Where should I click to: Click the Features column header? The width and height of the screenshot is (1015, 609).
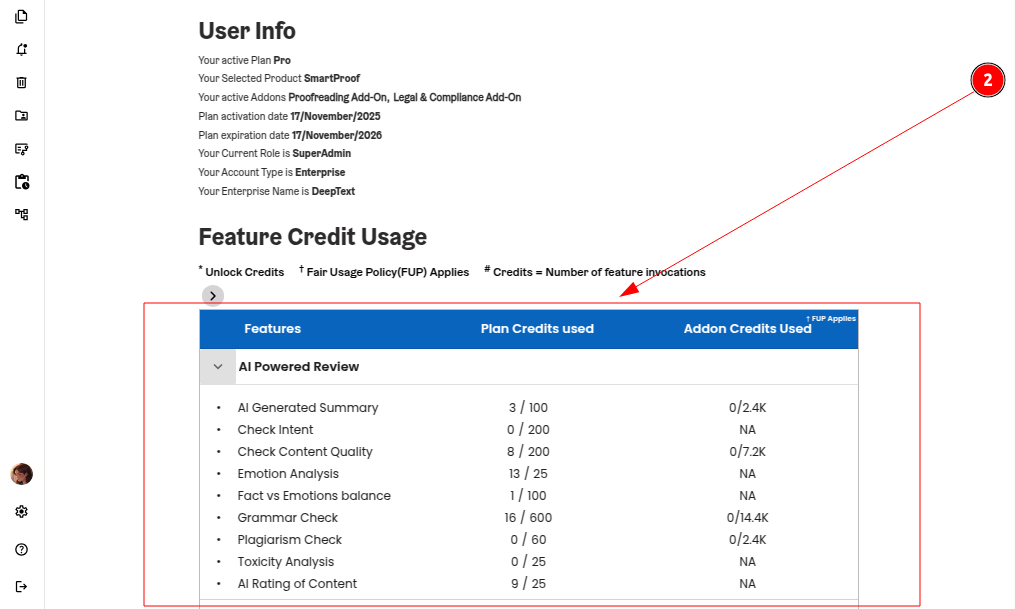tap(272, 329)
